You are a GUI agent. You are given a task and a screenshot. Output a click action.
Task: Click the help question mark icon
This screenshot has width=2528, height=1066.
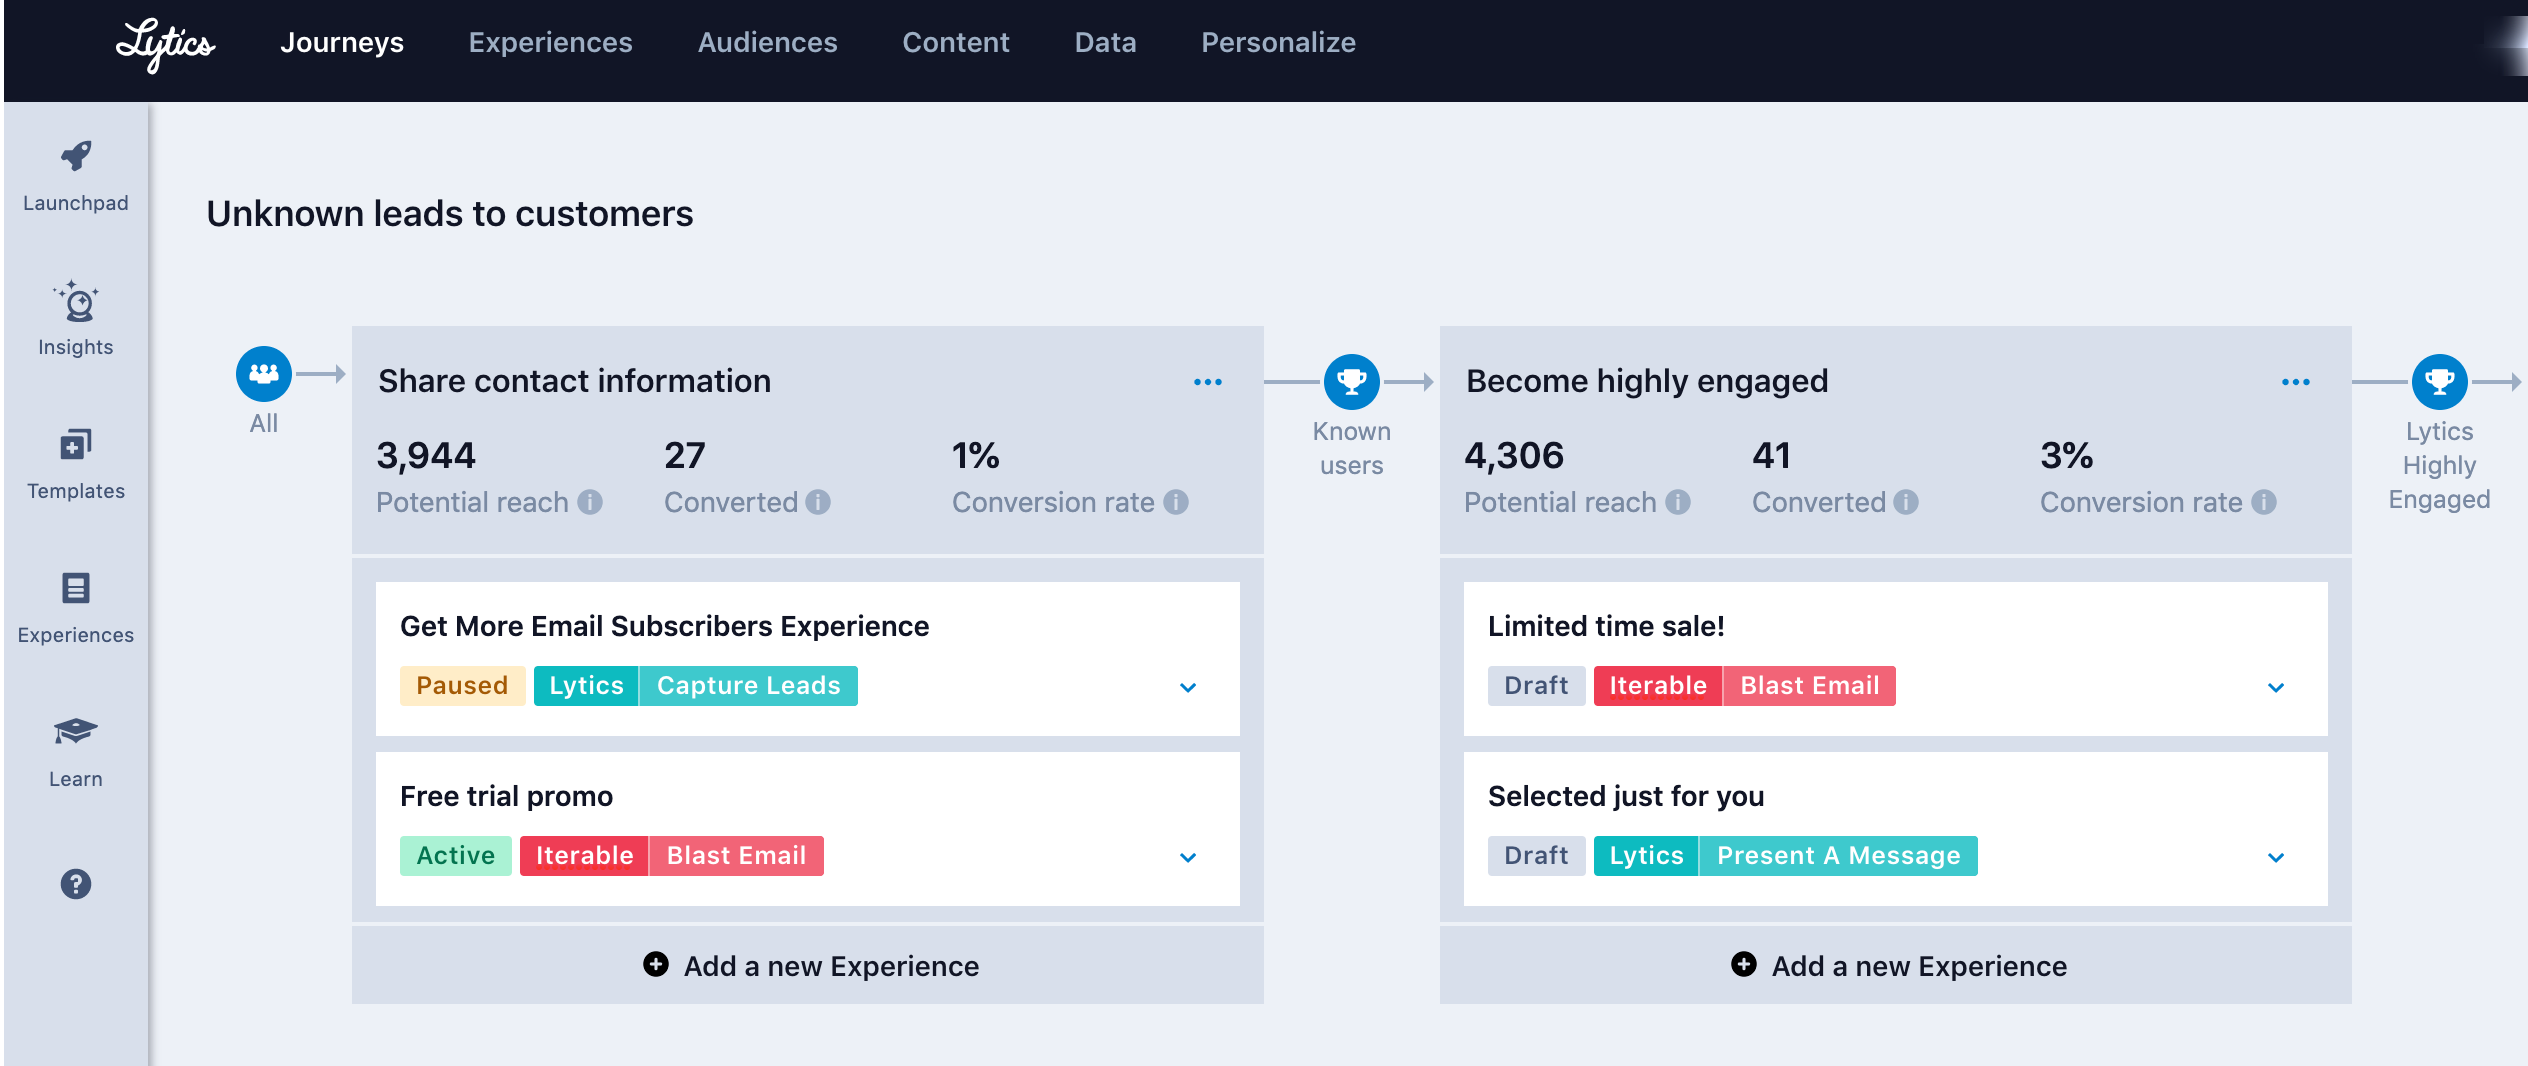(76, 884)
